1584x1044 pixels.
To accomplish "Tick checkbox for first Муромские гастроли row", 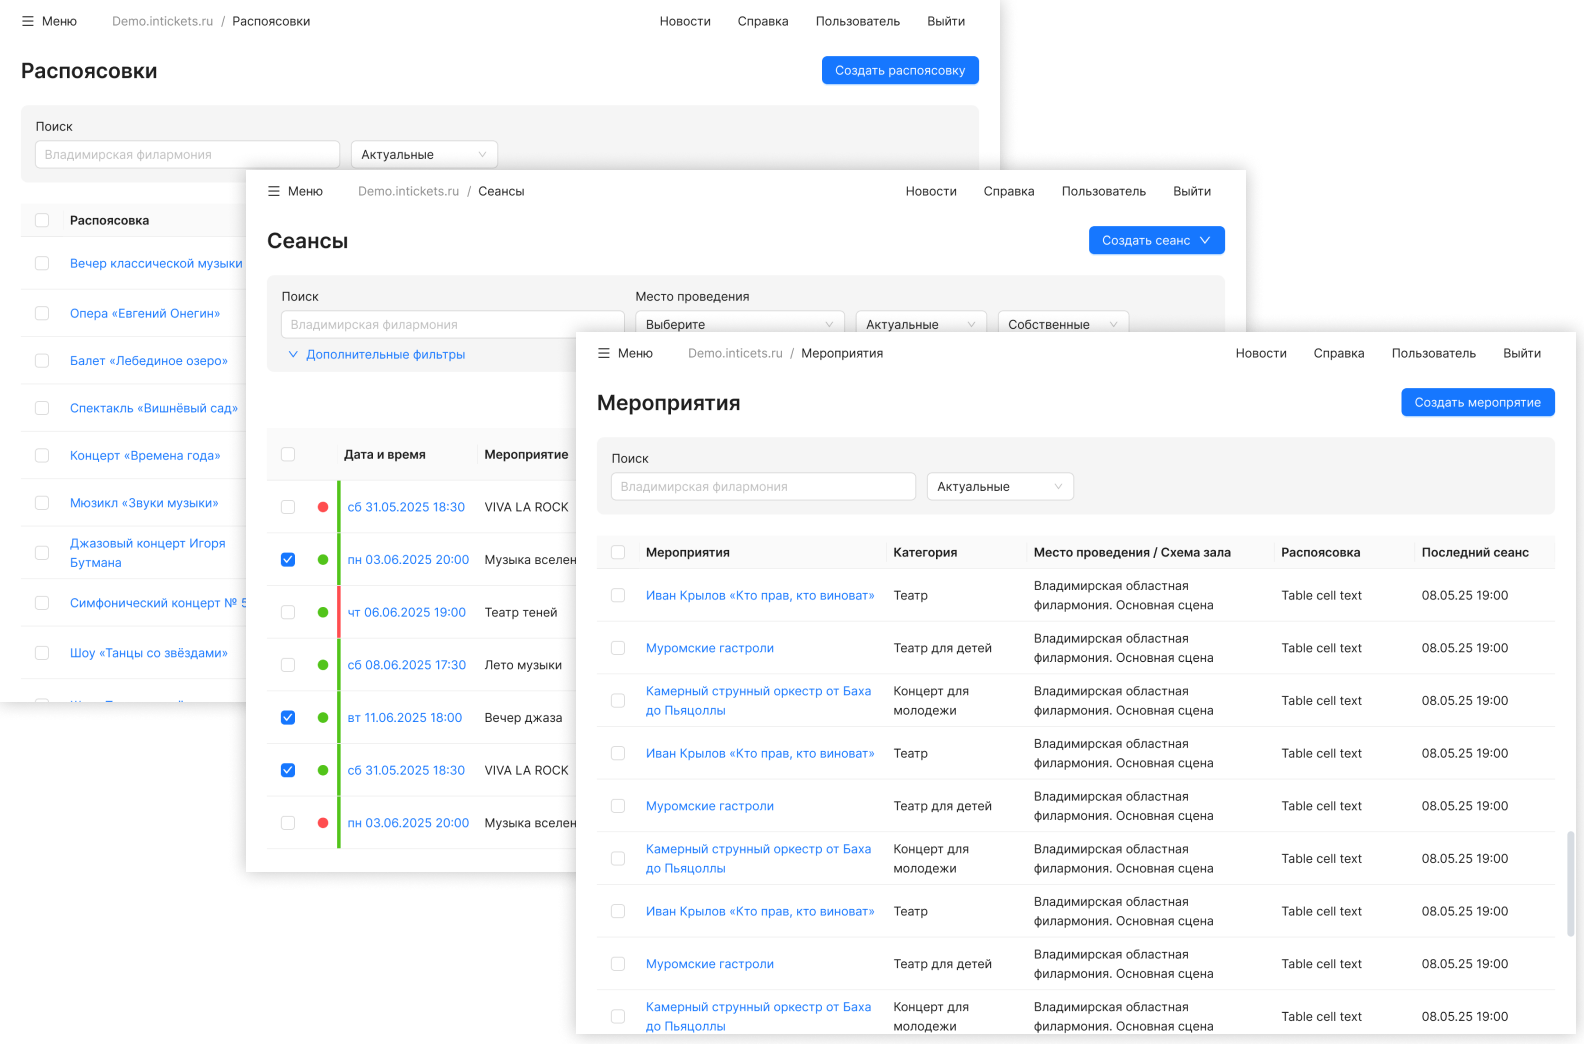I will pos(618,648).
